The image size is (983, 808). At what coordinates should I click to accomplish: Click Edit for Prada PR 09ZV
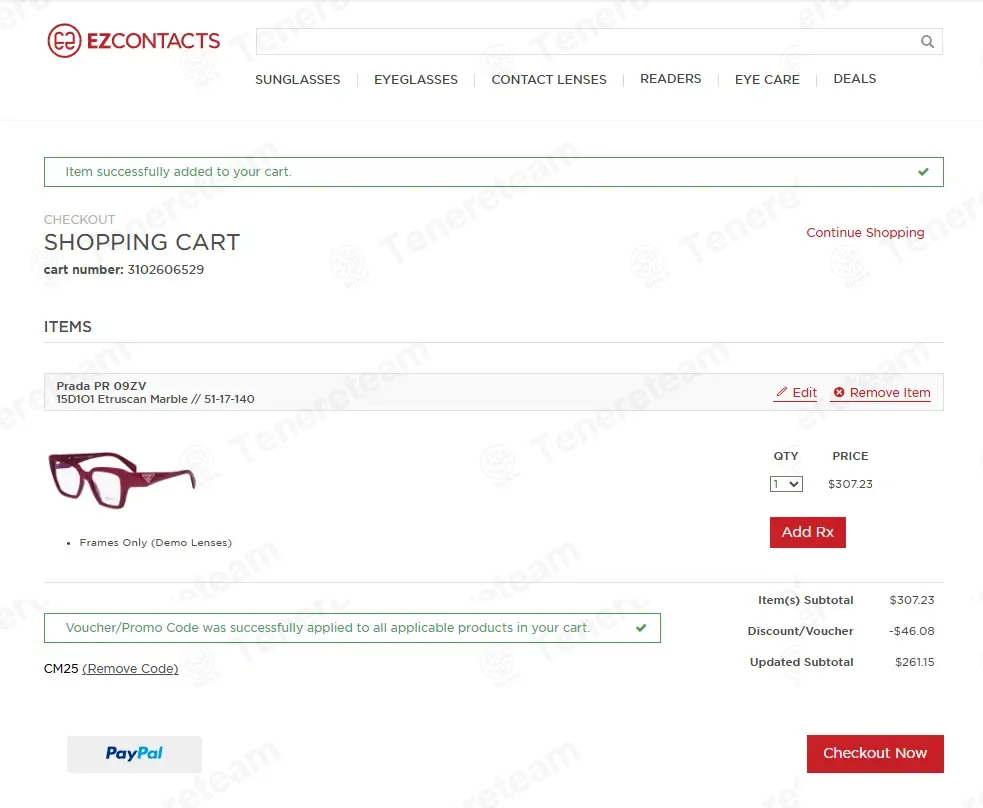tap(796, 392)
